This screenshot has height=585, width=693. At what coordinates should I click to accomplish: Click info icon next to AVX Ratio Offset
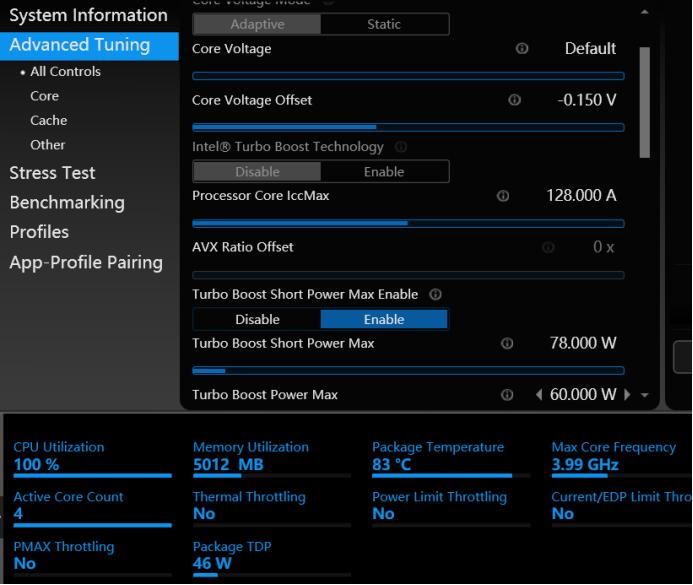coord(548,247)
